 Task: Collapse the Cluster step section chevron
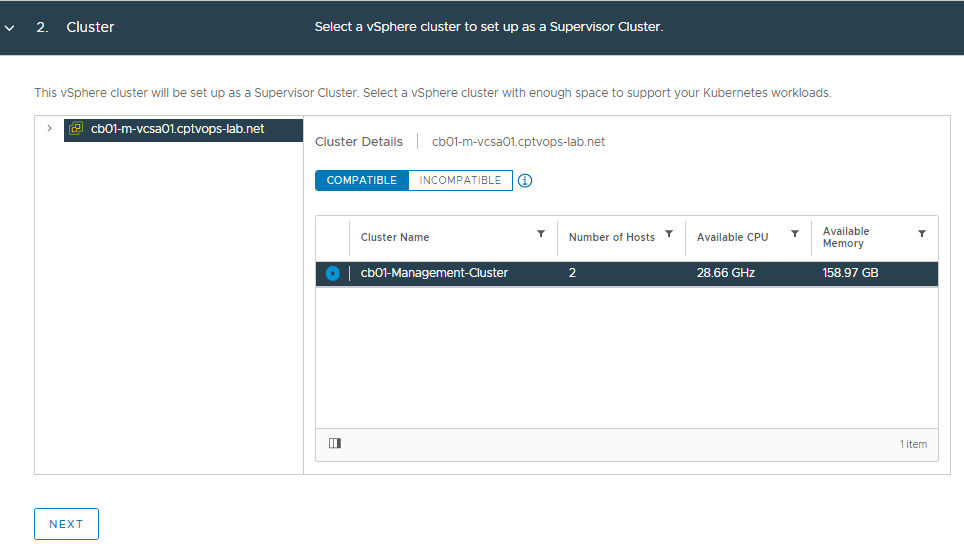10,28
